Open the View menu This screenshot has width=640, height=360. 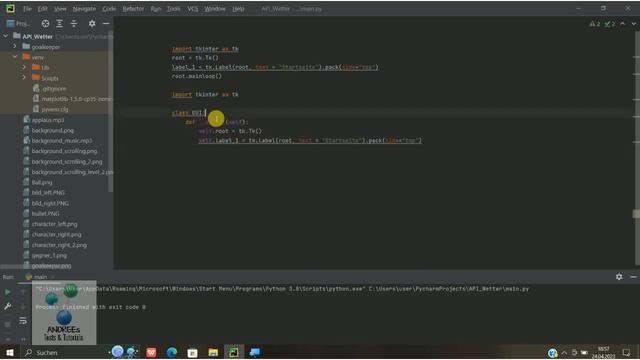(60, 9)
